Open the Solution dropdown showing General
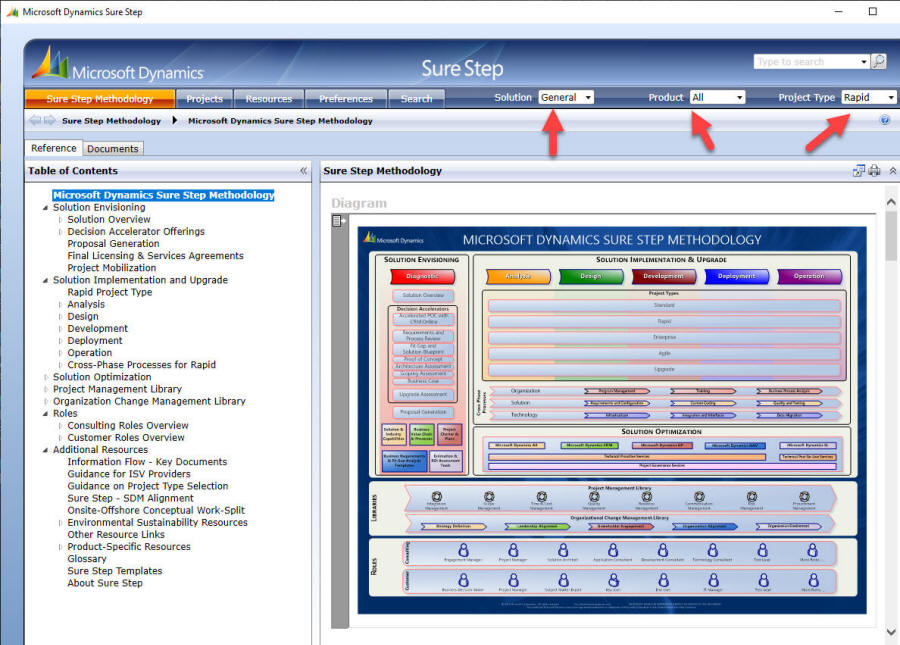The height and width of the screenshot is (645, 900). [565, 98]
